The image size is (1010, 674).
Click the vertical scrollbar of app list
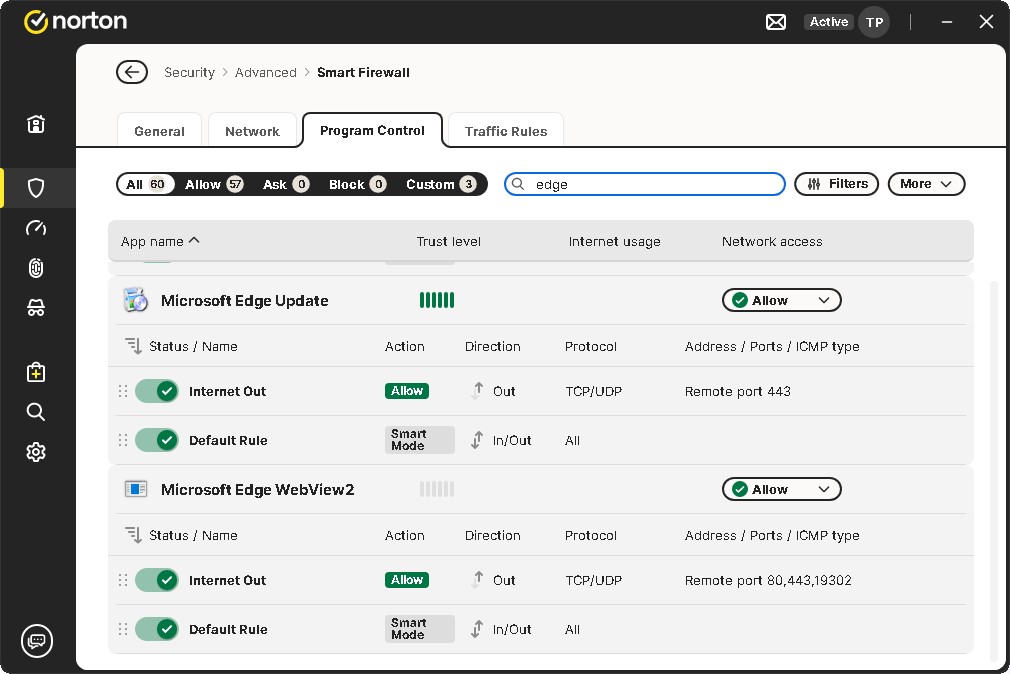[993, 470]
